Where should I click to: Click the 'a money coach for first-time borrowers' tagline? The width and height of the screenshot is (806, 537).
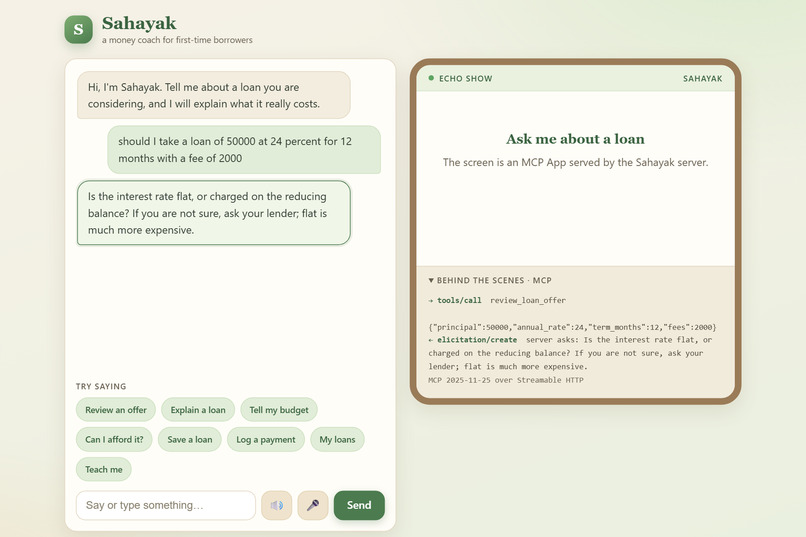[177, 40]
